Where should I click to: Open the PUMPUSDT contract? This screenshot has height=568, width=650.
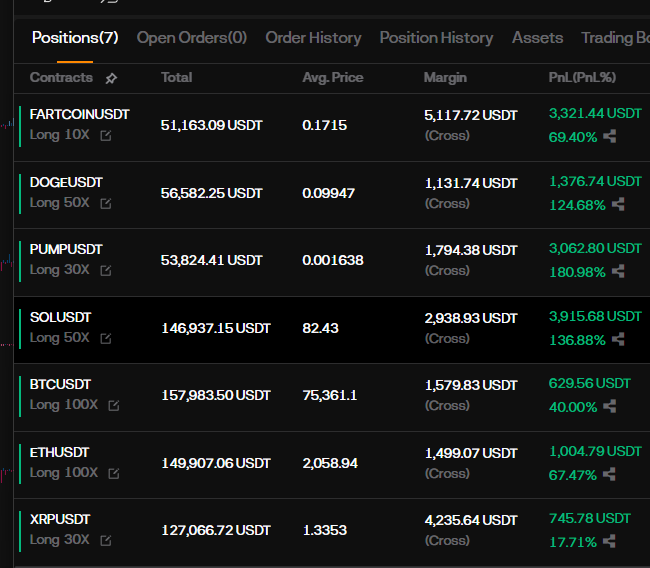click(66, 250)
